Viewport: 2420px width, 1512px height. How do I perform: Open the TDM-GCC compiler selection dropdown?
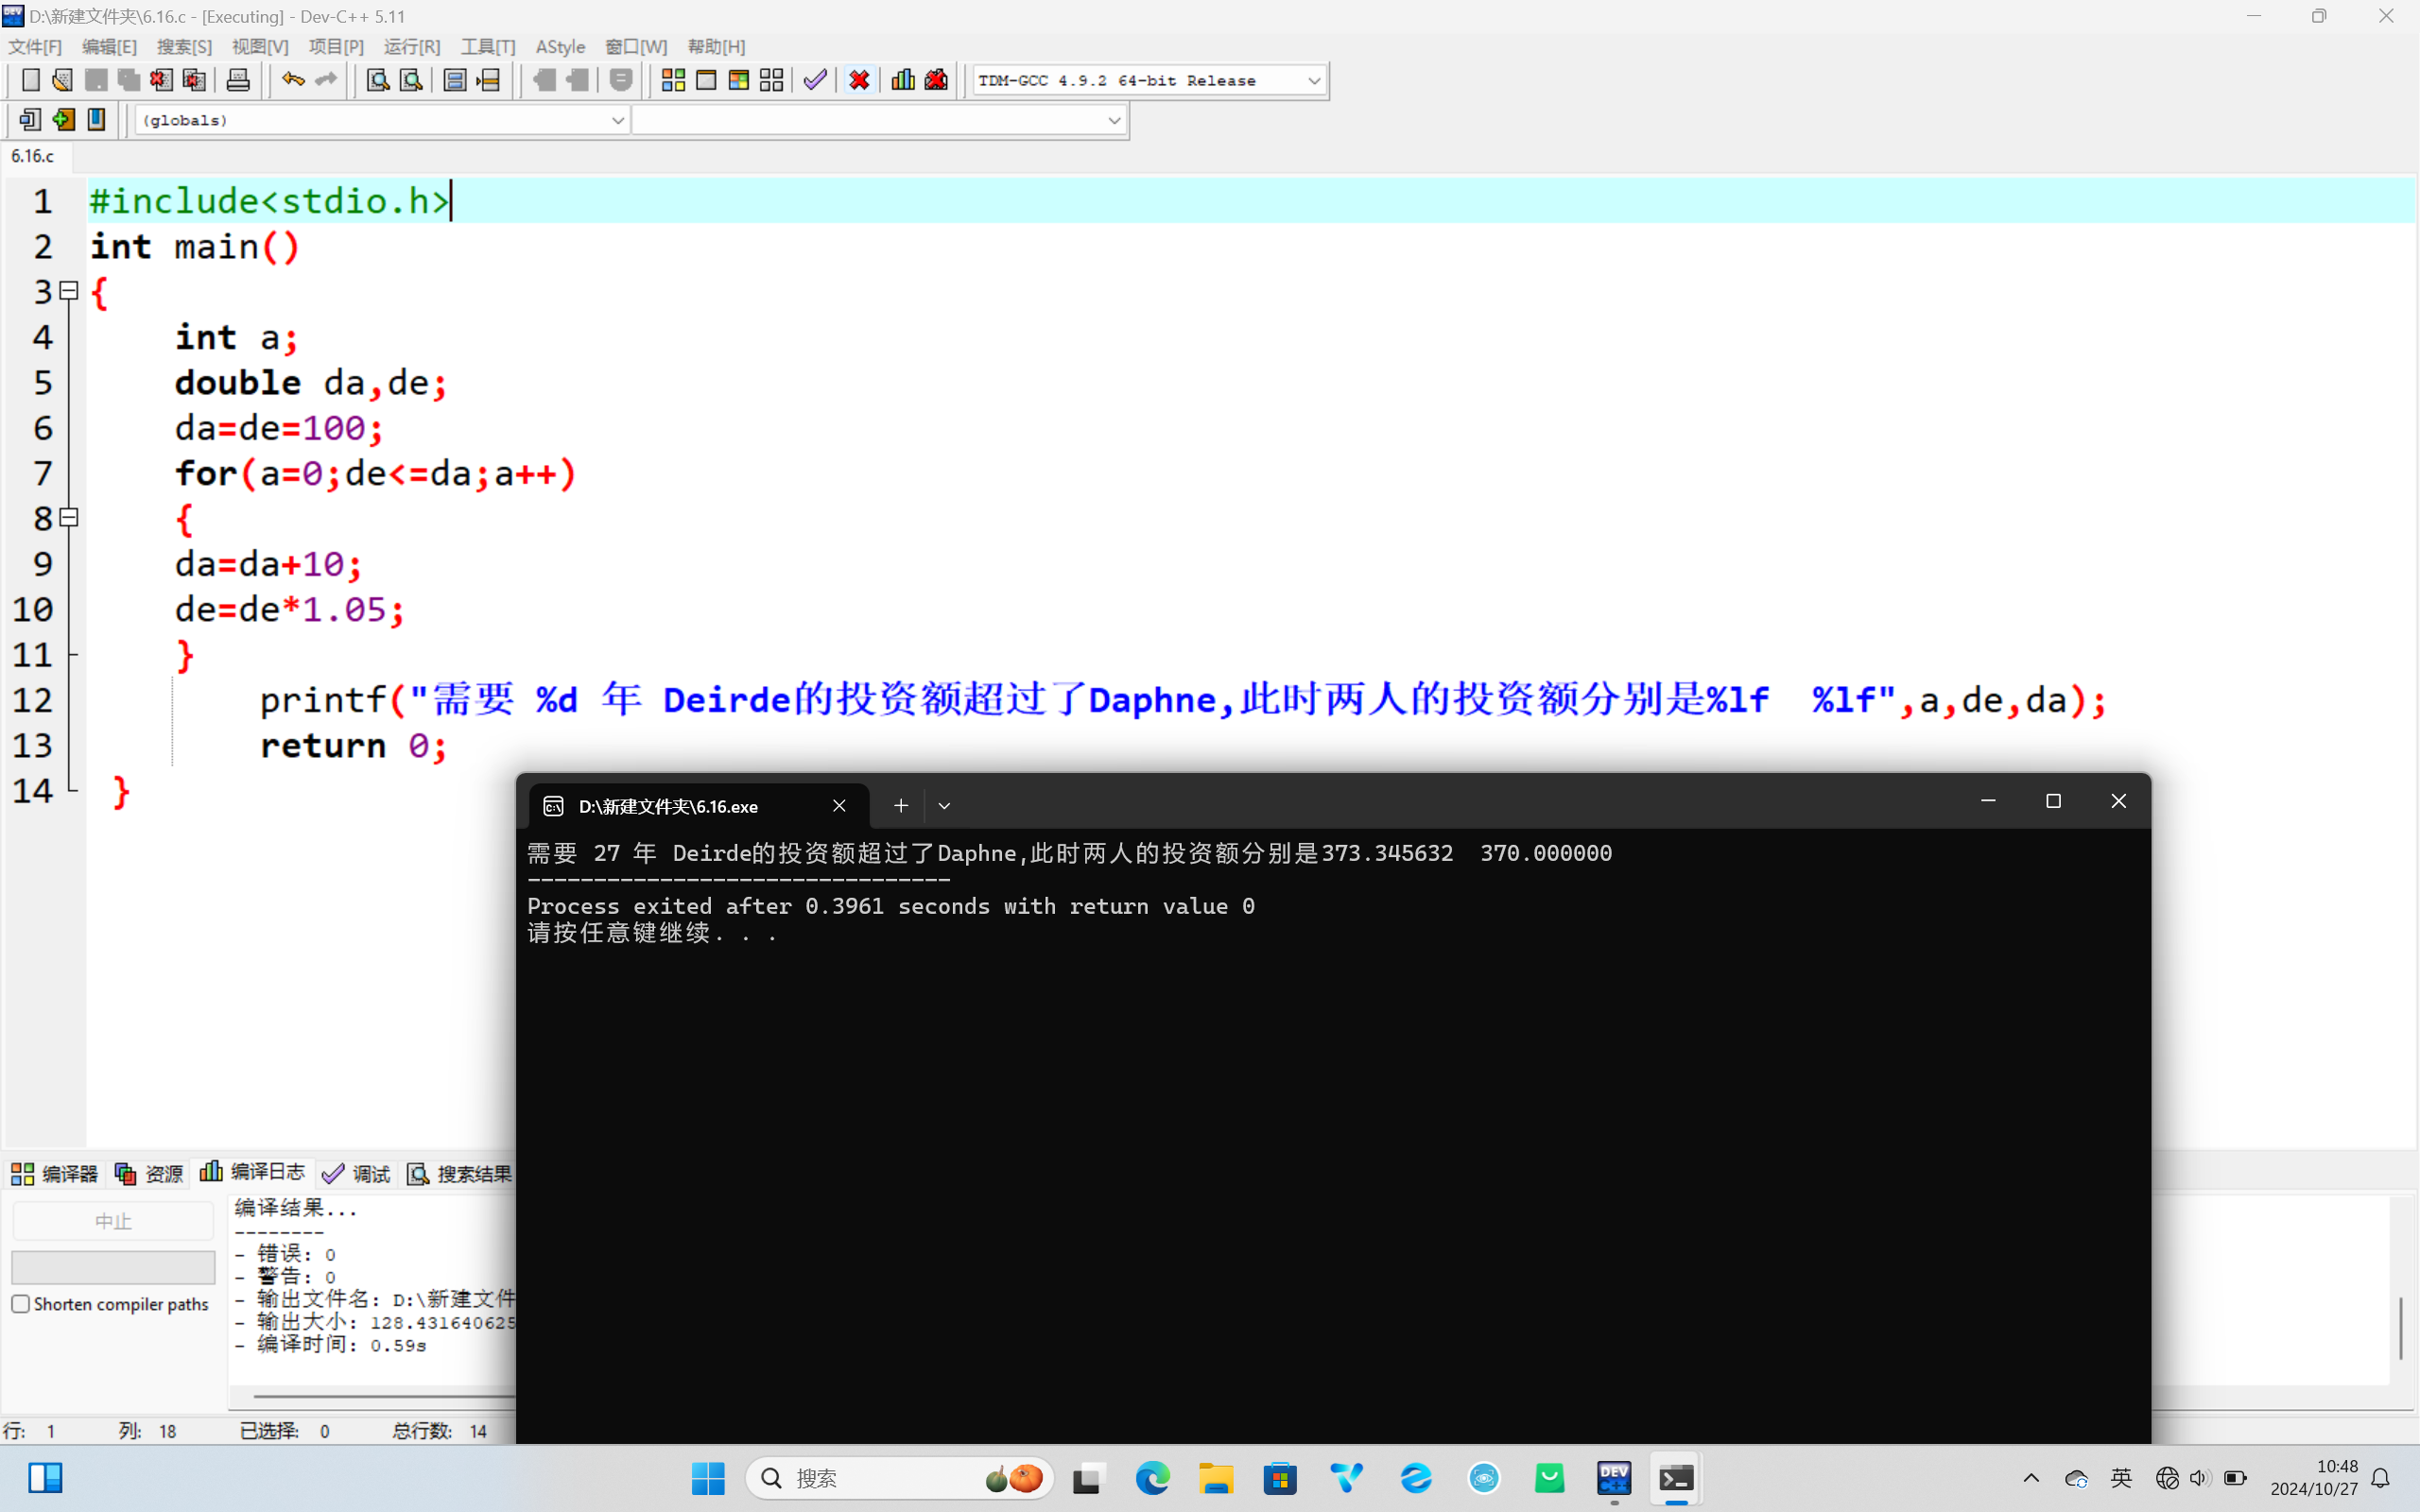pyautogui.click(x=1314, y=81)
